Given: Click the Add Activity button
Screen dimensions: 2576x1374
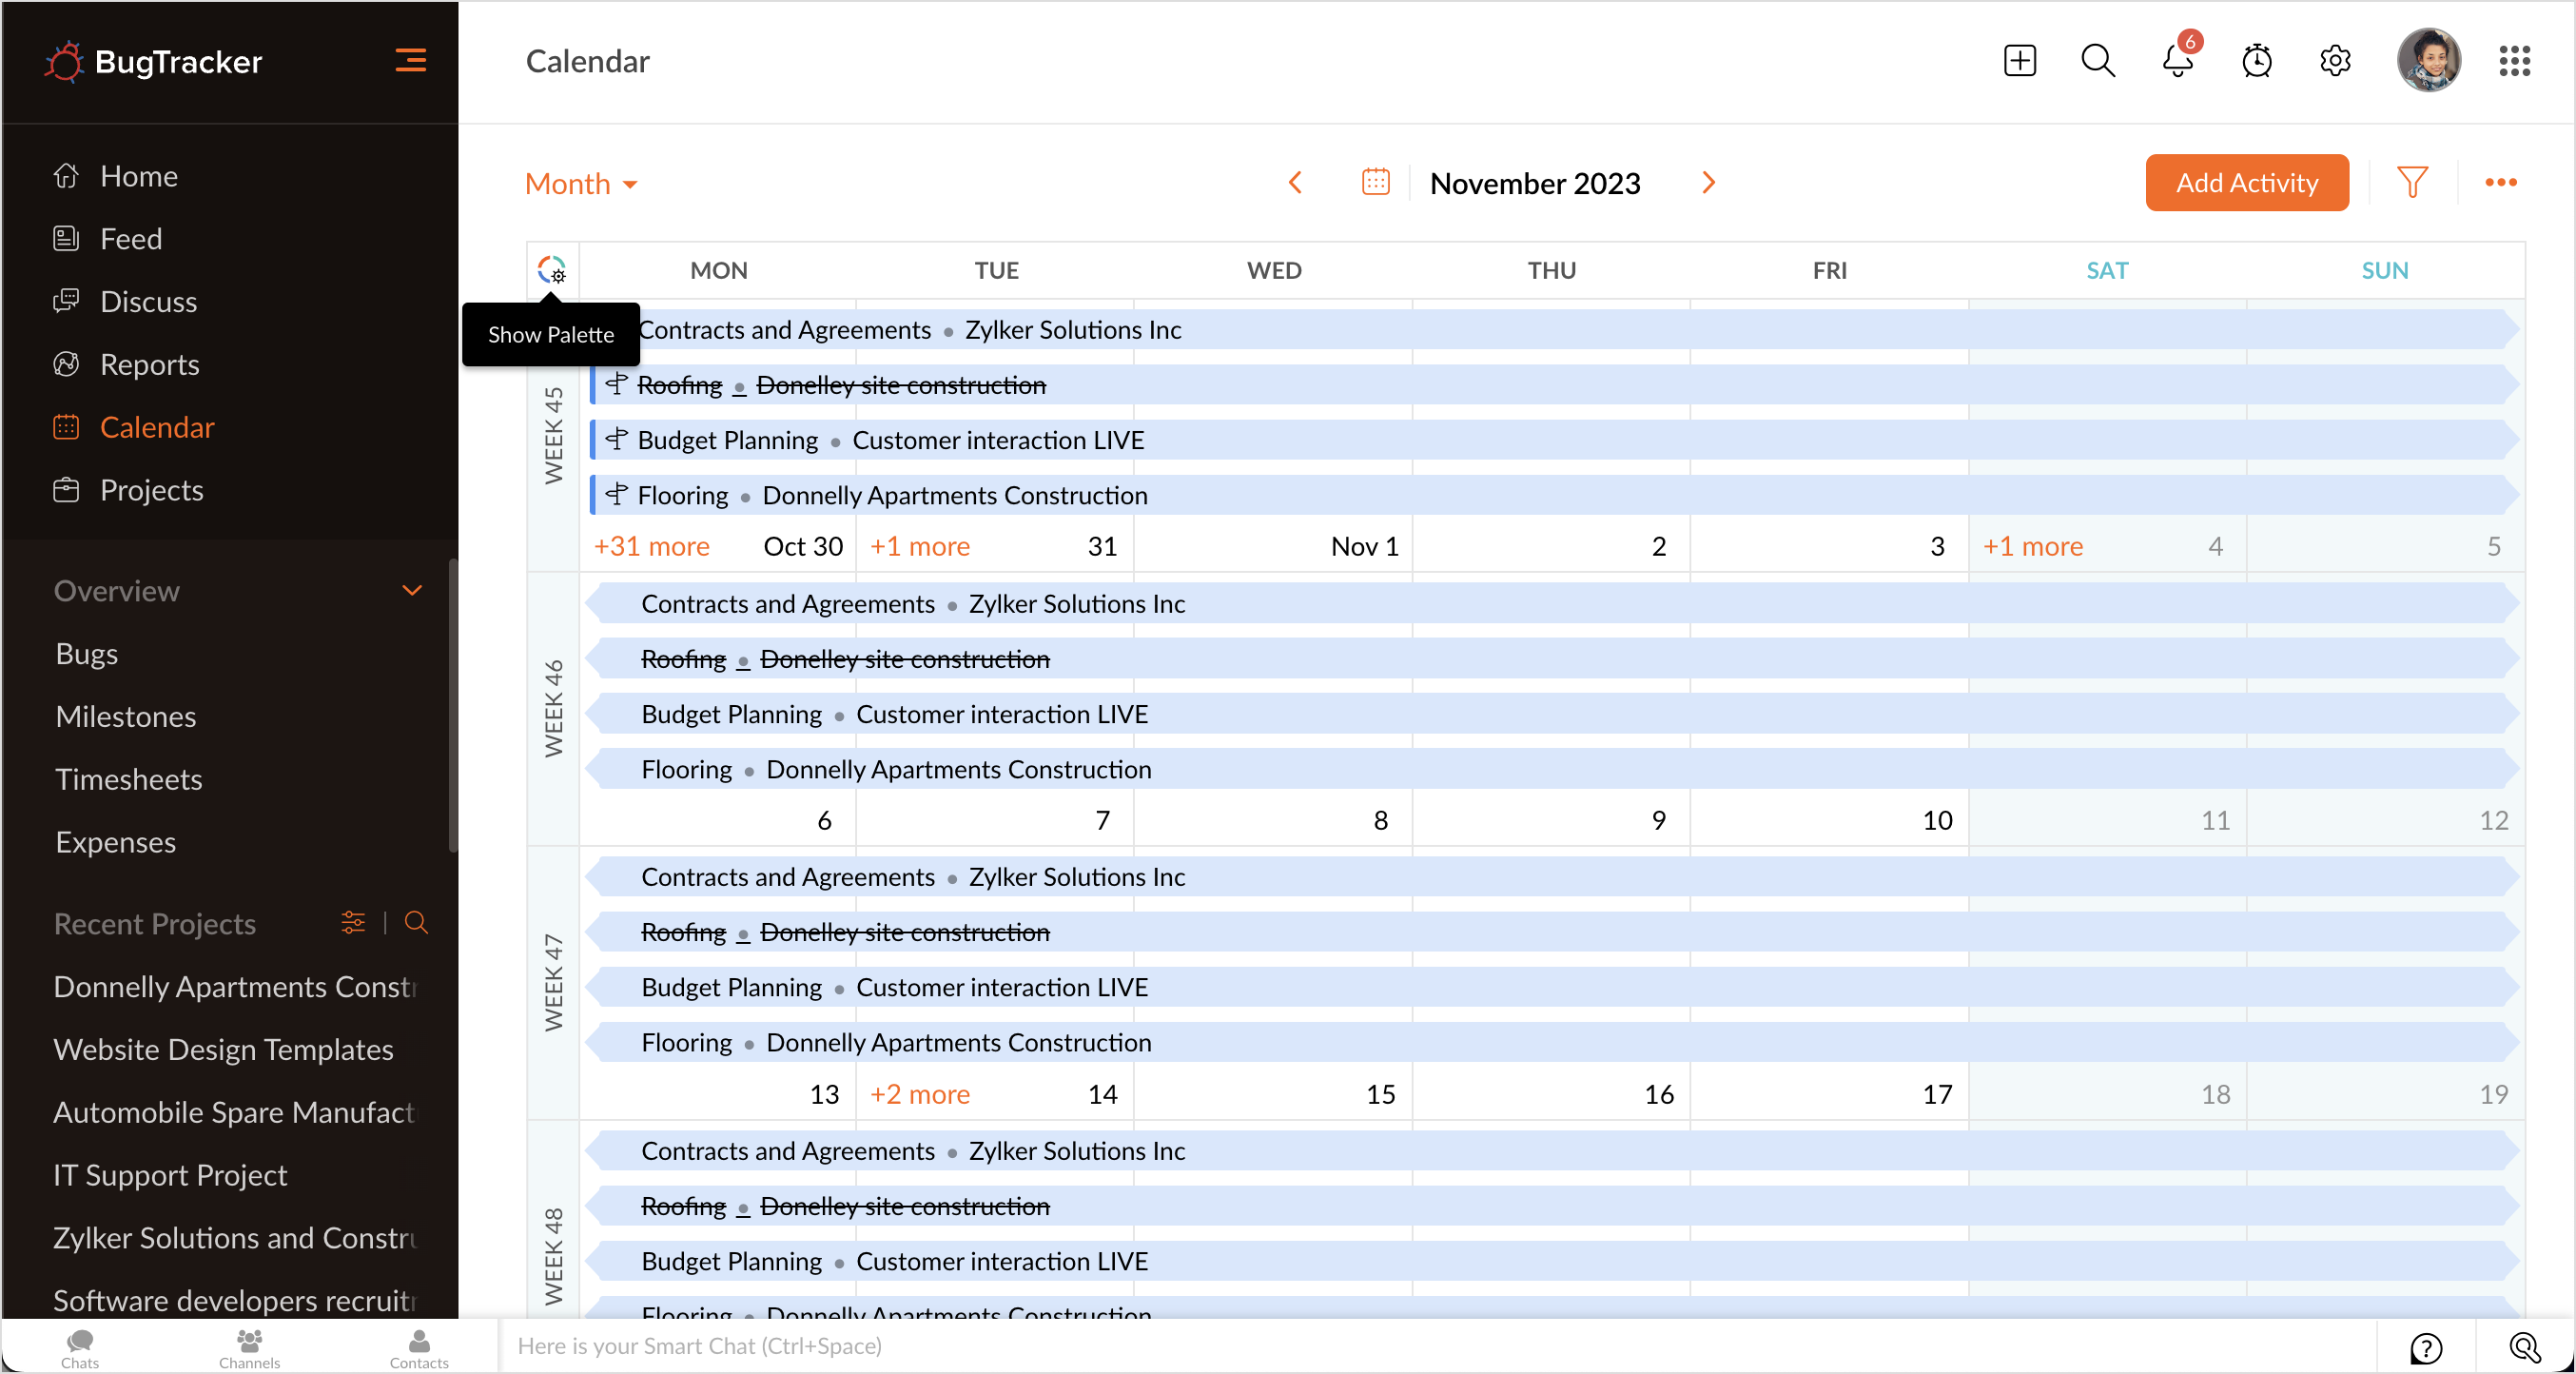Looking at the screenshot, I should pos(2246,182).
